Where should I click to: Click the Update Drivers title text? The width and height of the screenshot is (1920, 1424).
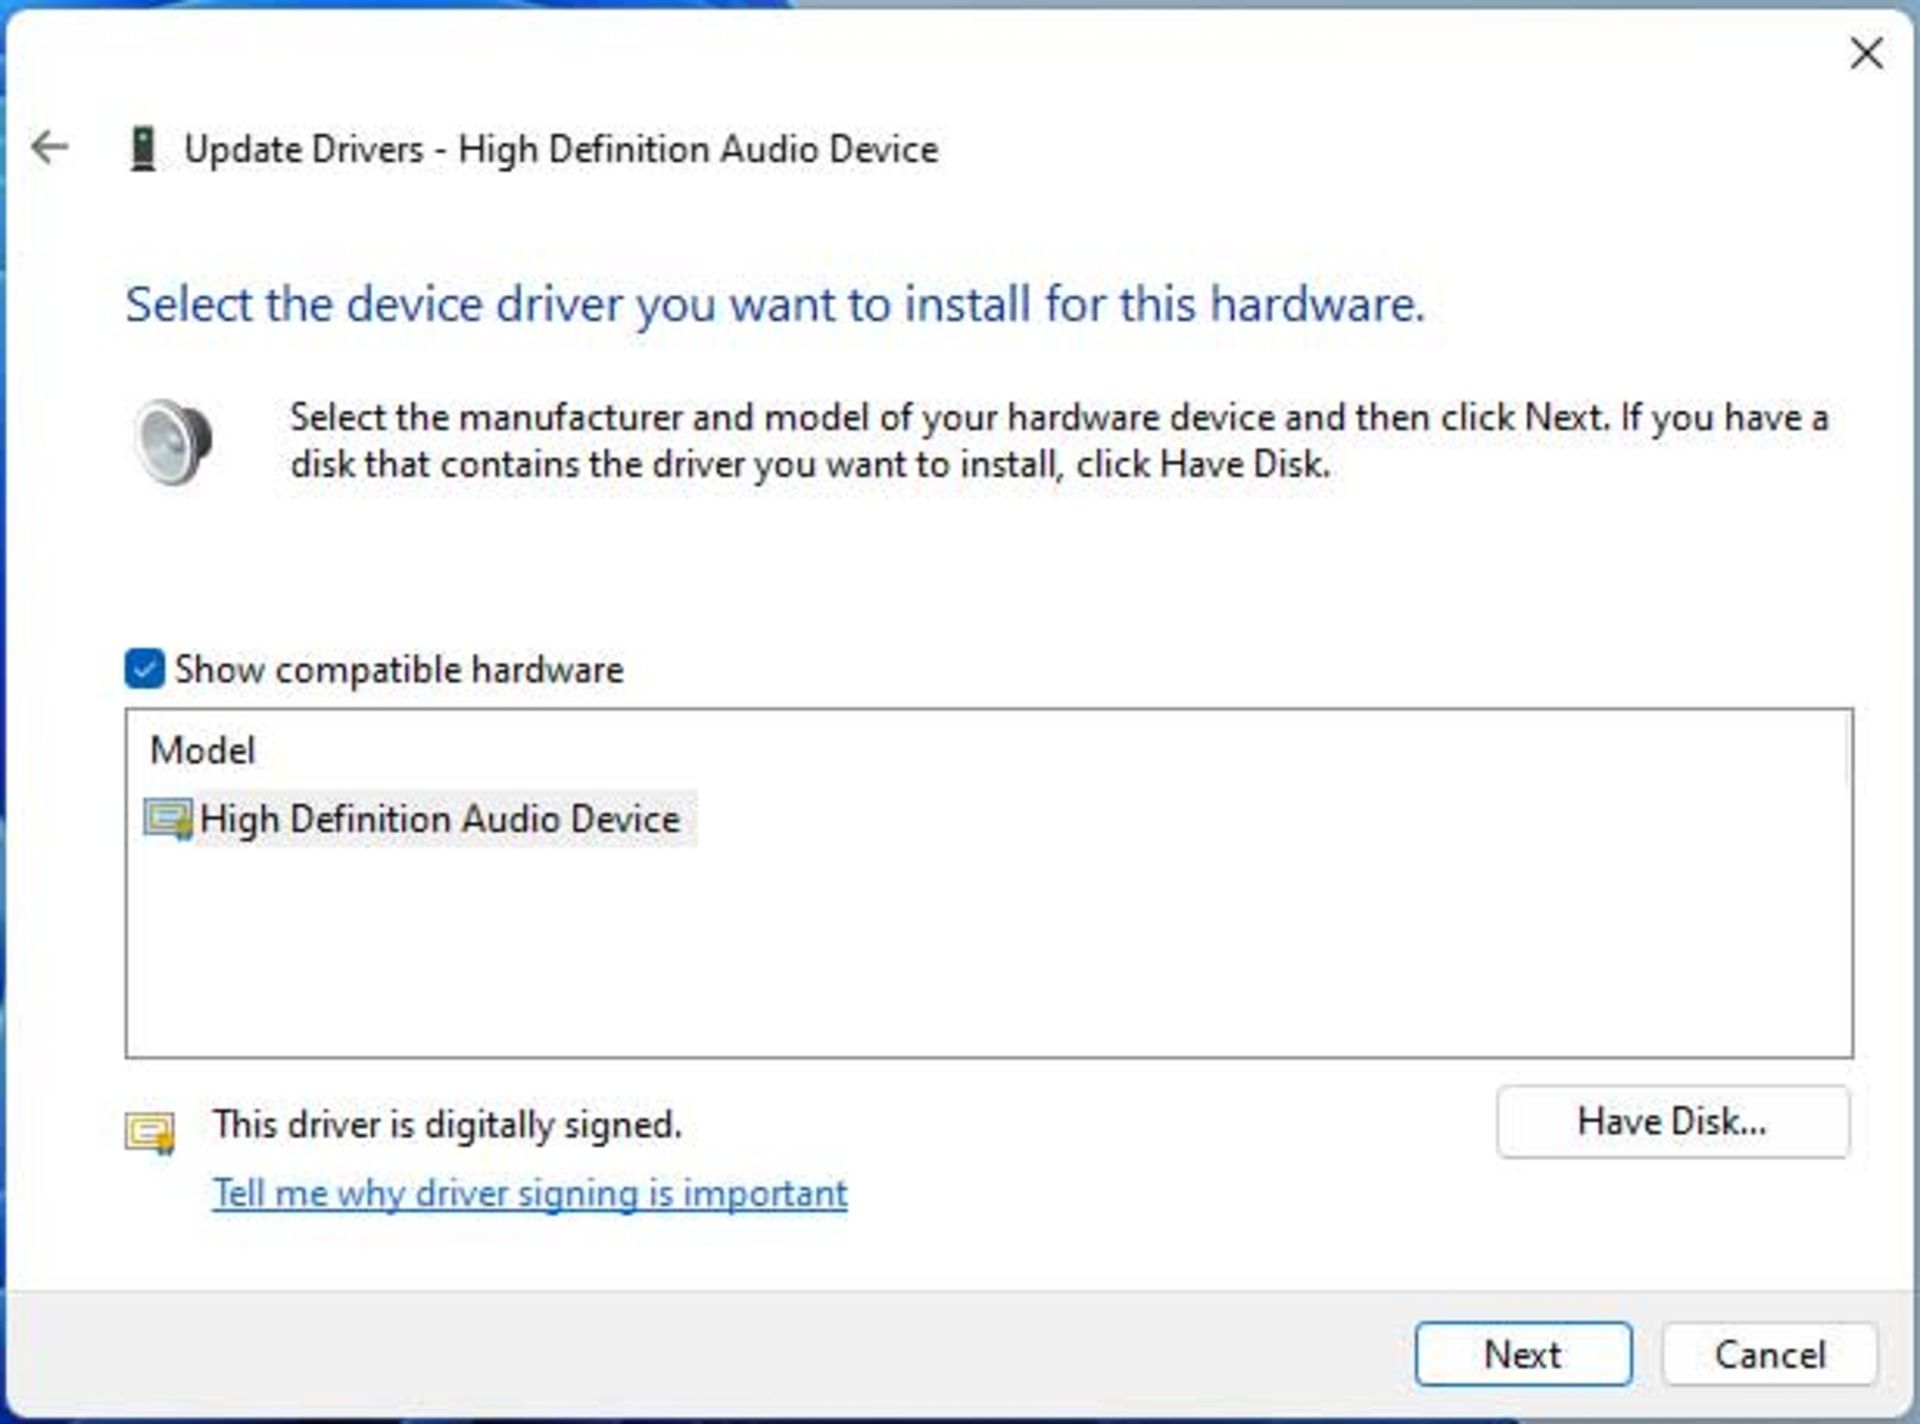pos(561,150)
